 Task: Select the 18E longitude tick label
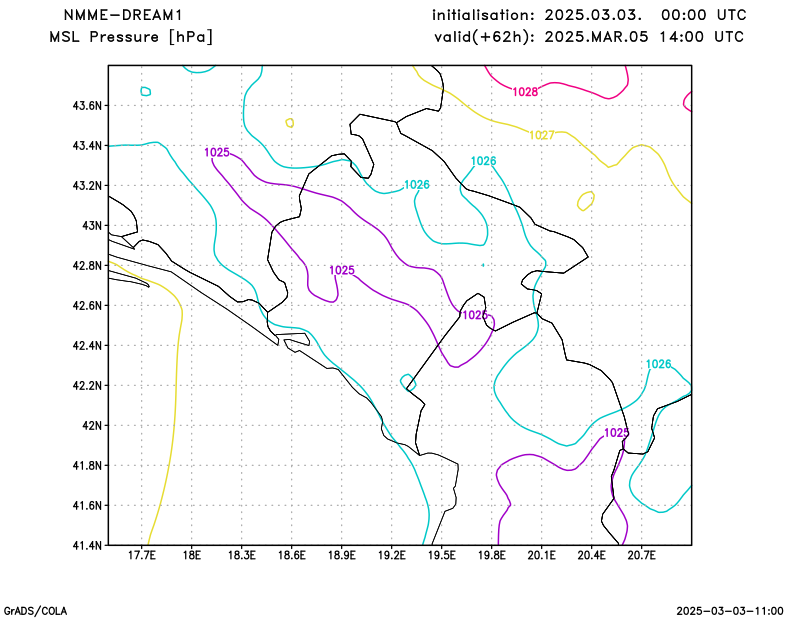192,555
